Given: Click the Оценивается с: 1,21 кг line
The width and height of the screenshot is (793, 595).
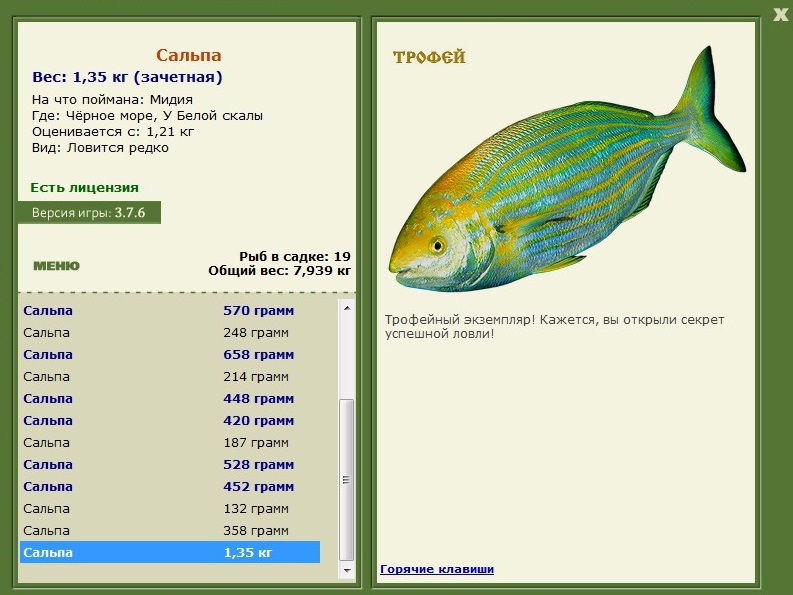Looking at the screenshot, I should (113, 132).
